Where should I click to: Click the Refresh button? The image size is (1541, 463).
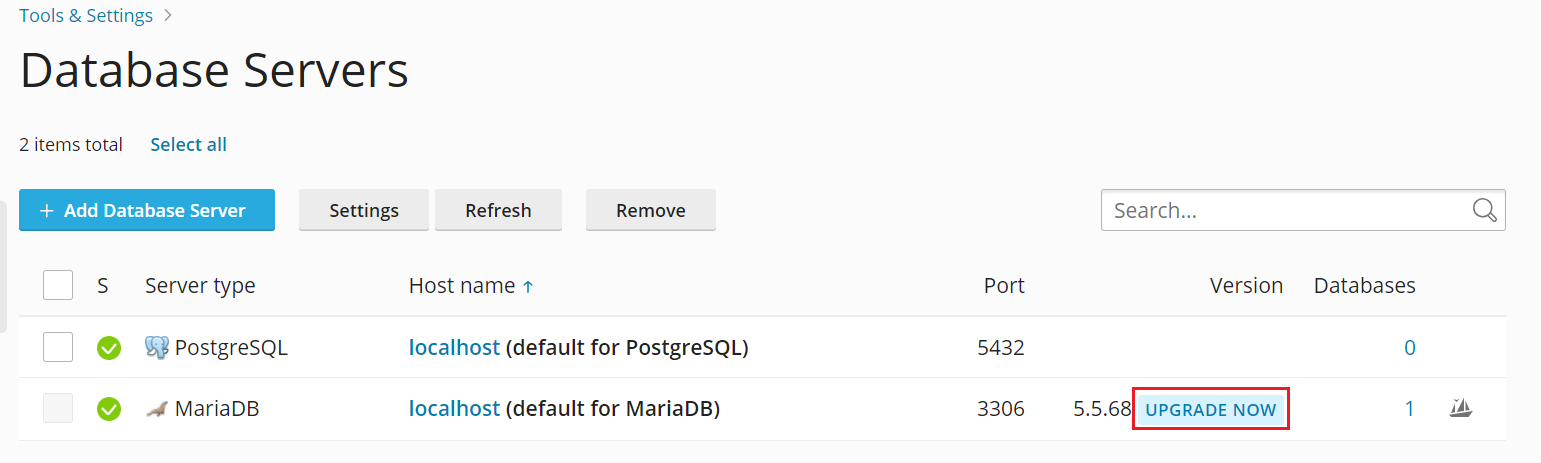tap(498, 210)
